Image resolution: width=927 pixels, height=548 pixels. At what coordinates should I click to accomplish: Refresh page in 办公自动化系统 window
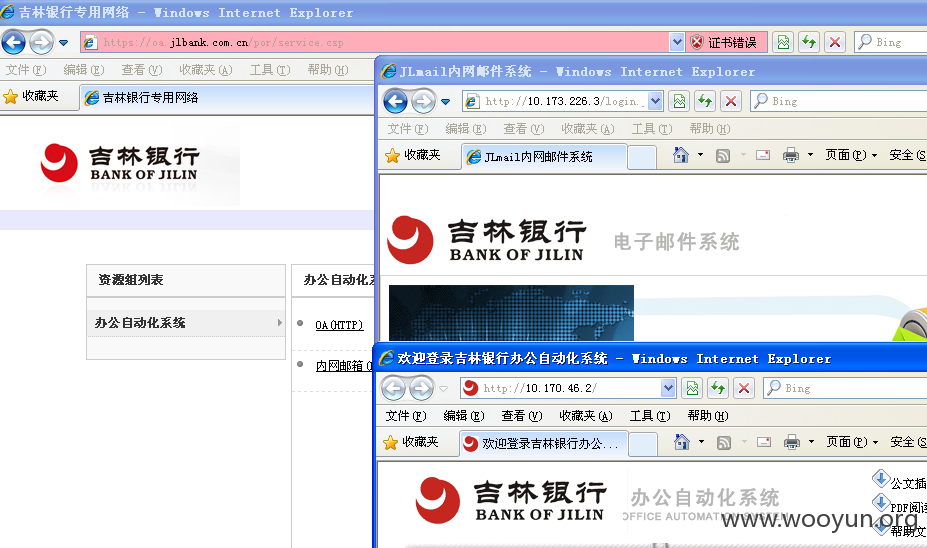[718, 388]
